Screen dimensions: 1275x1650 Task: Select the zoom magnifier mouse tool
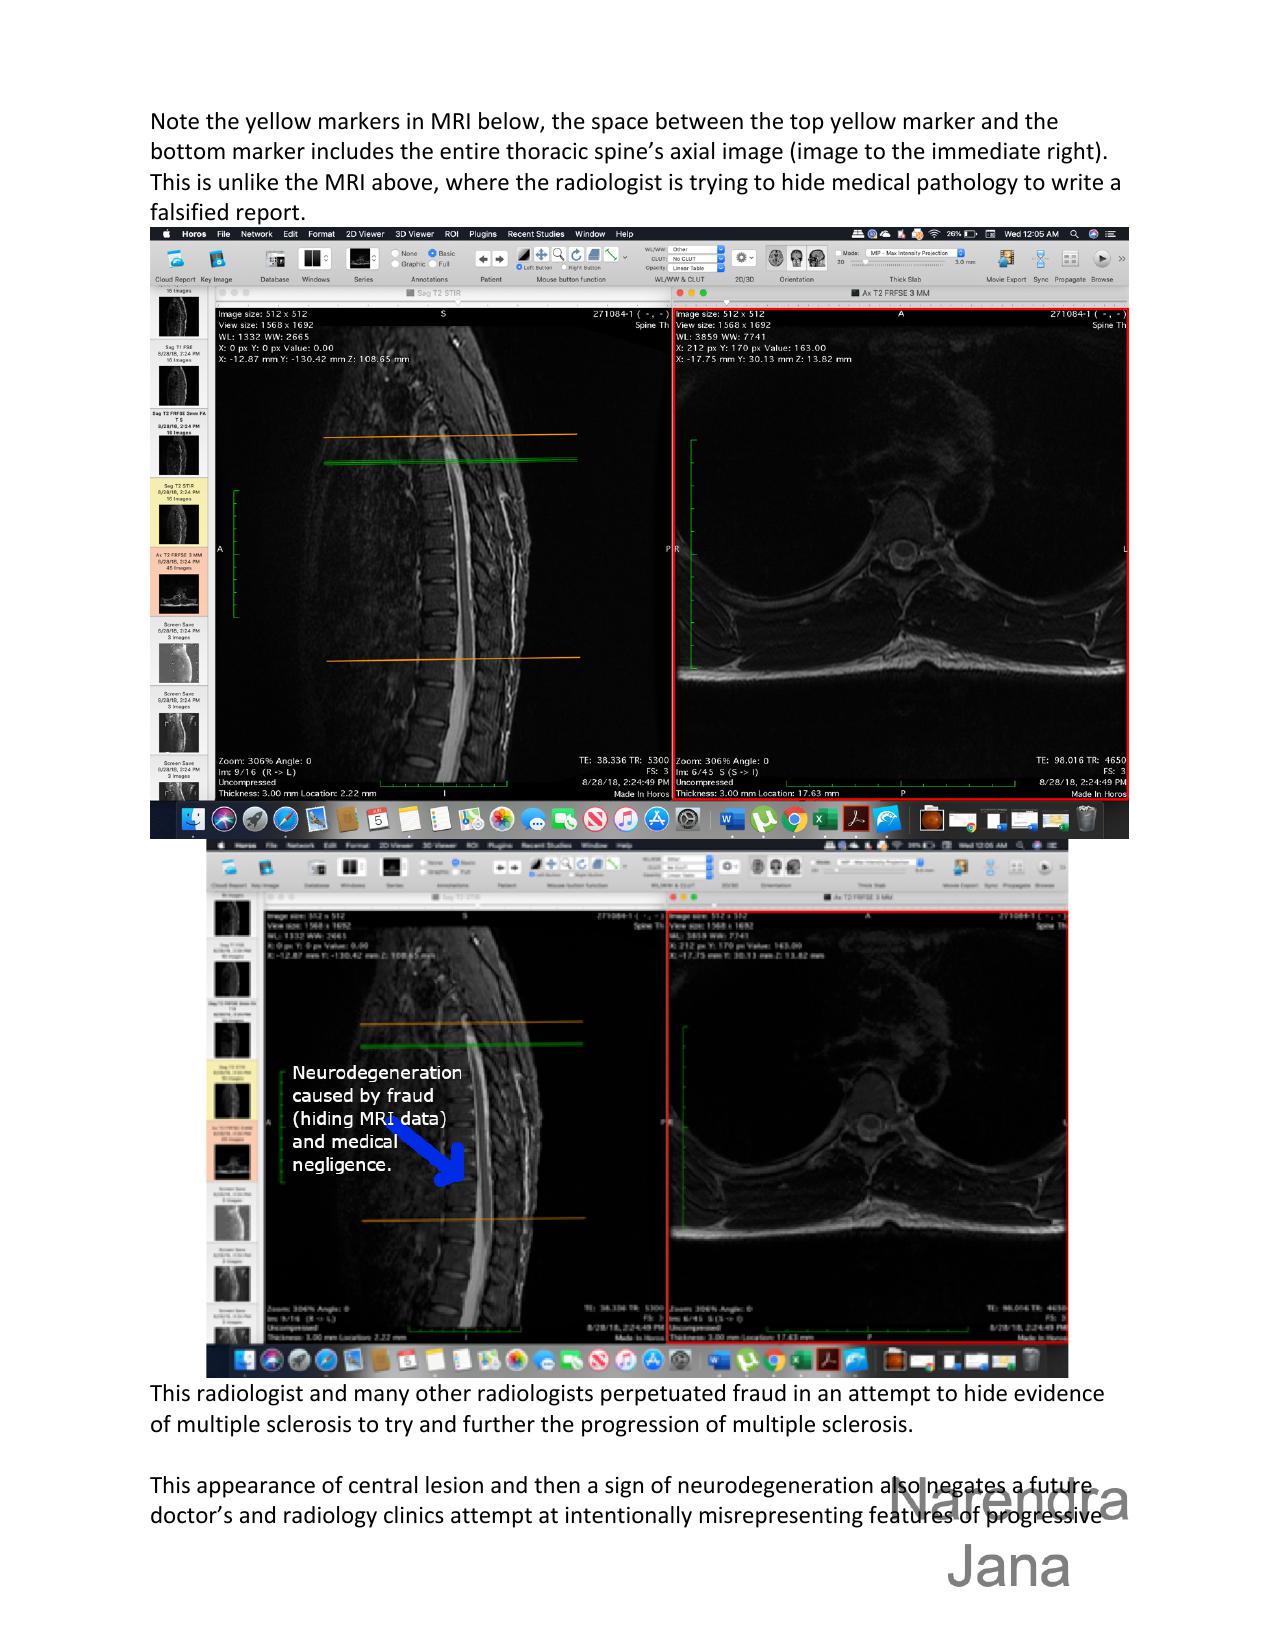coord(558,254)
